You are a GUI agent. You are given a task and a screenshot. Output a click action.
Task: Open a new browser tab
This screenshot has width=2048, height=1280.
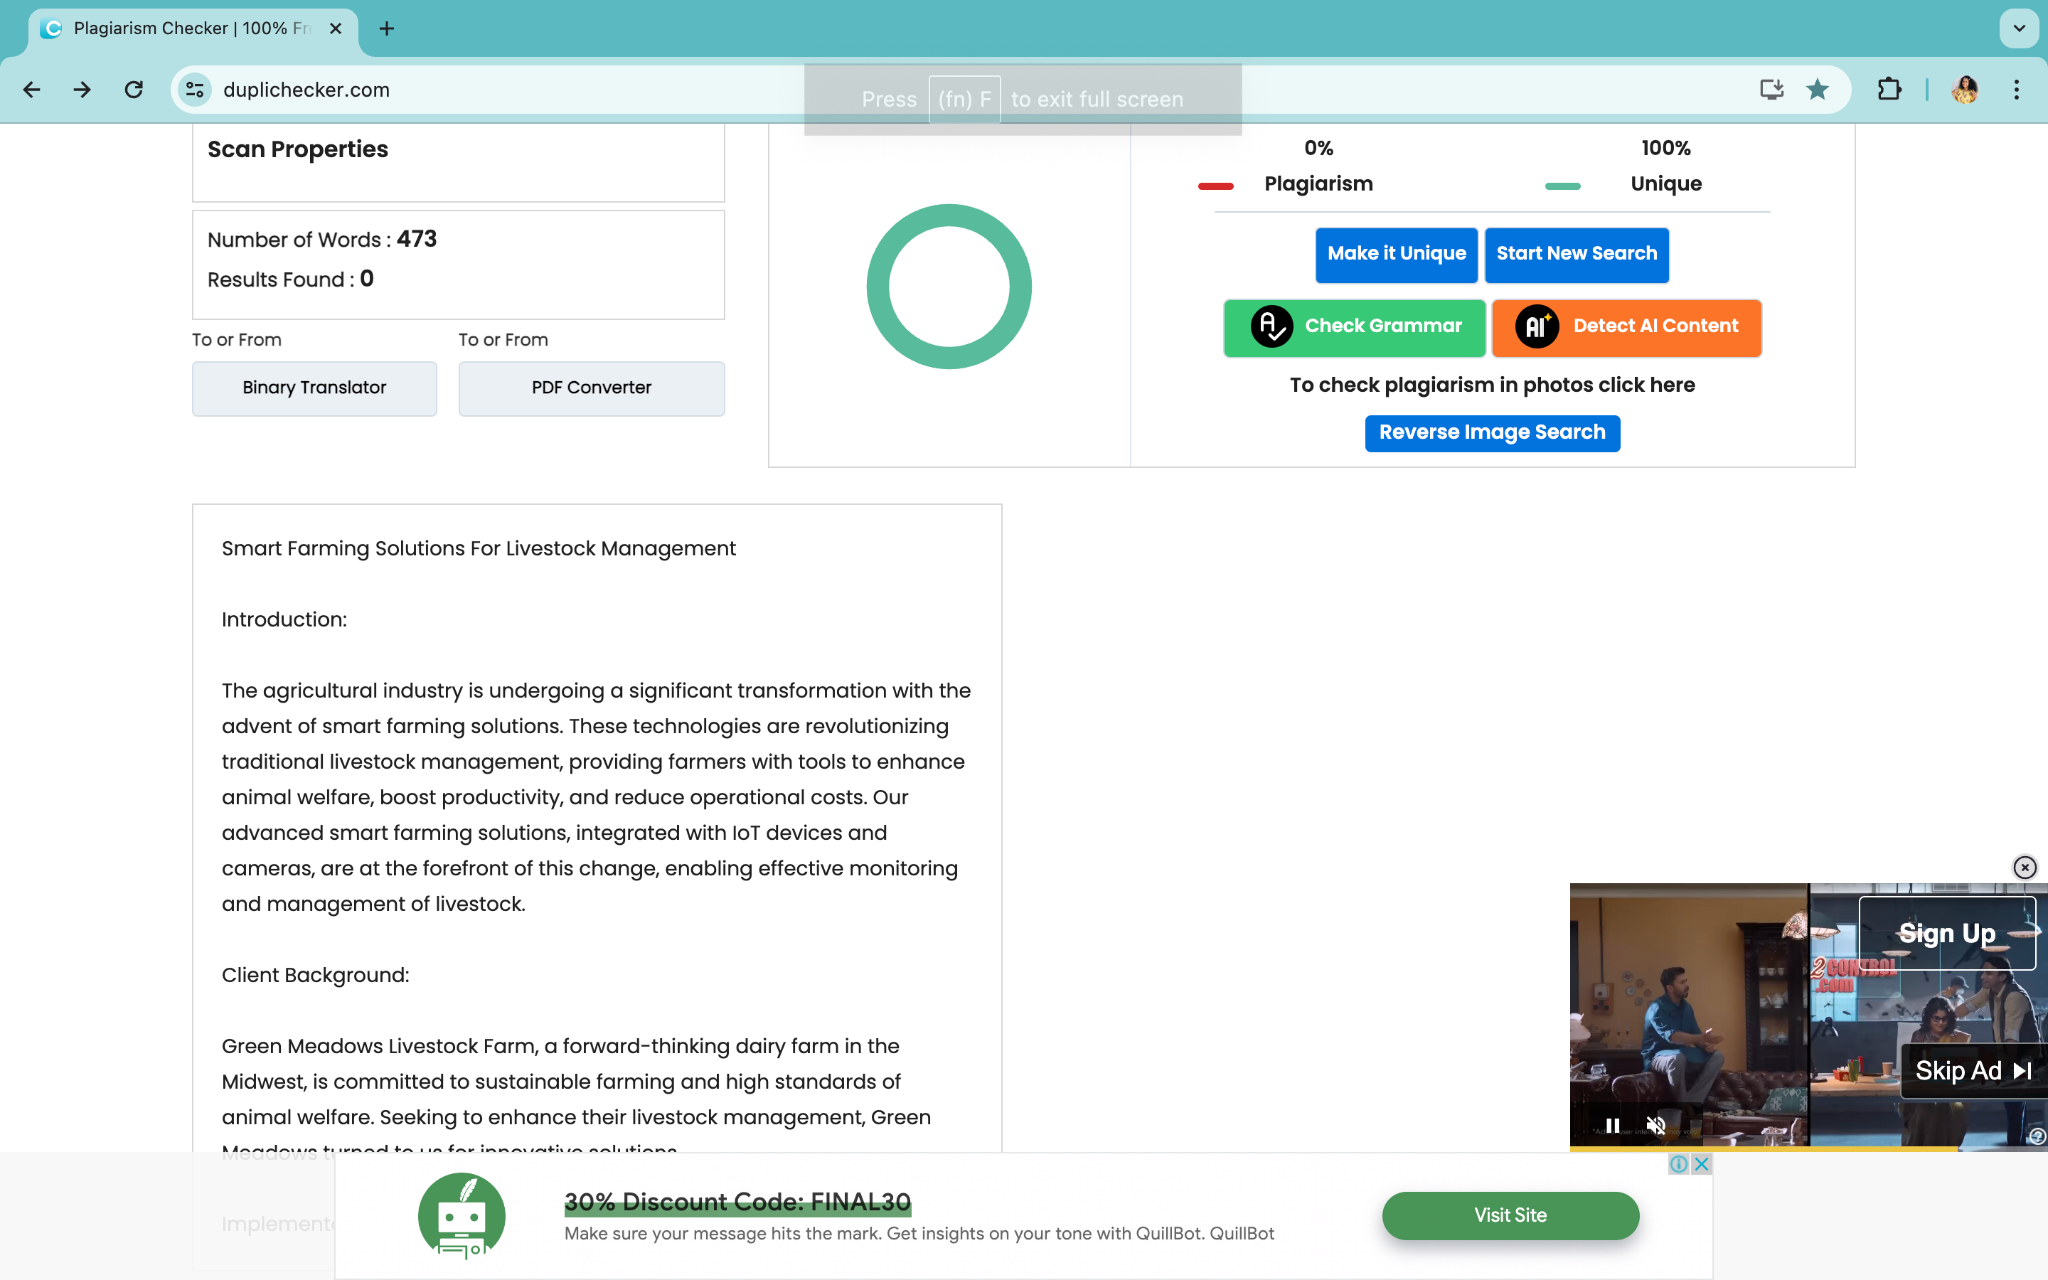(386, 28)
